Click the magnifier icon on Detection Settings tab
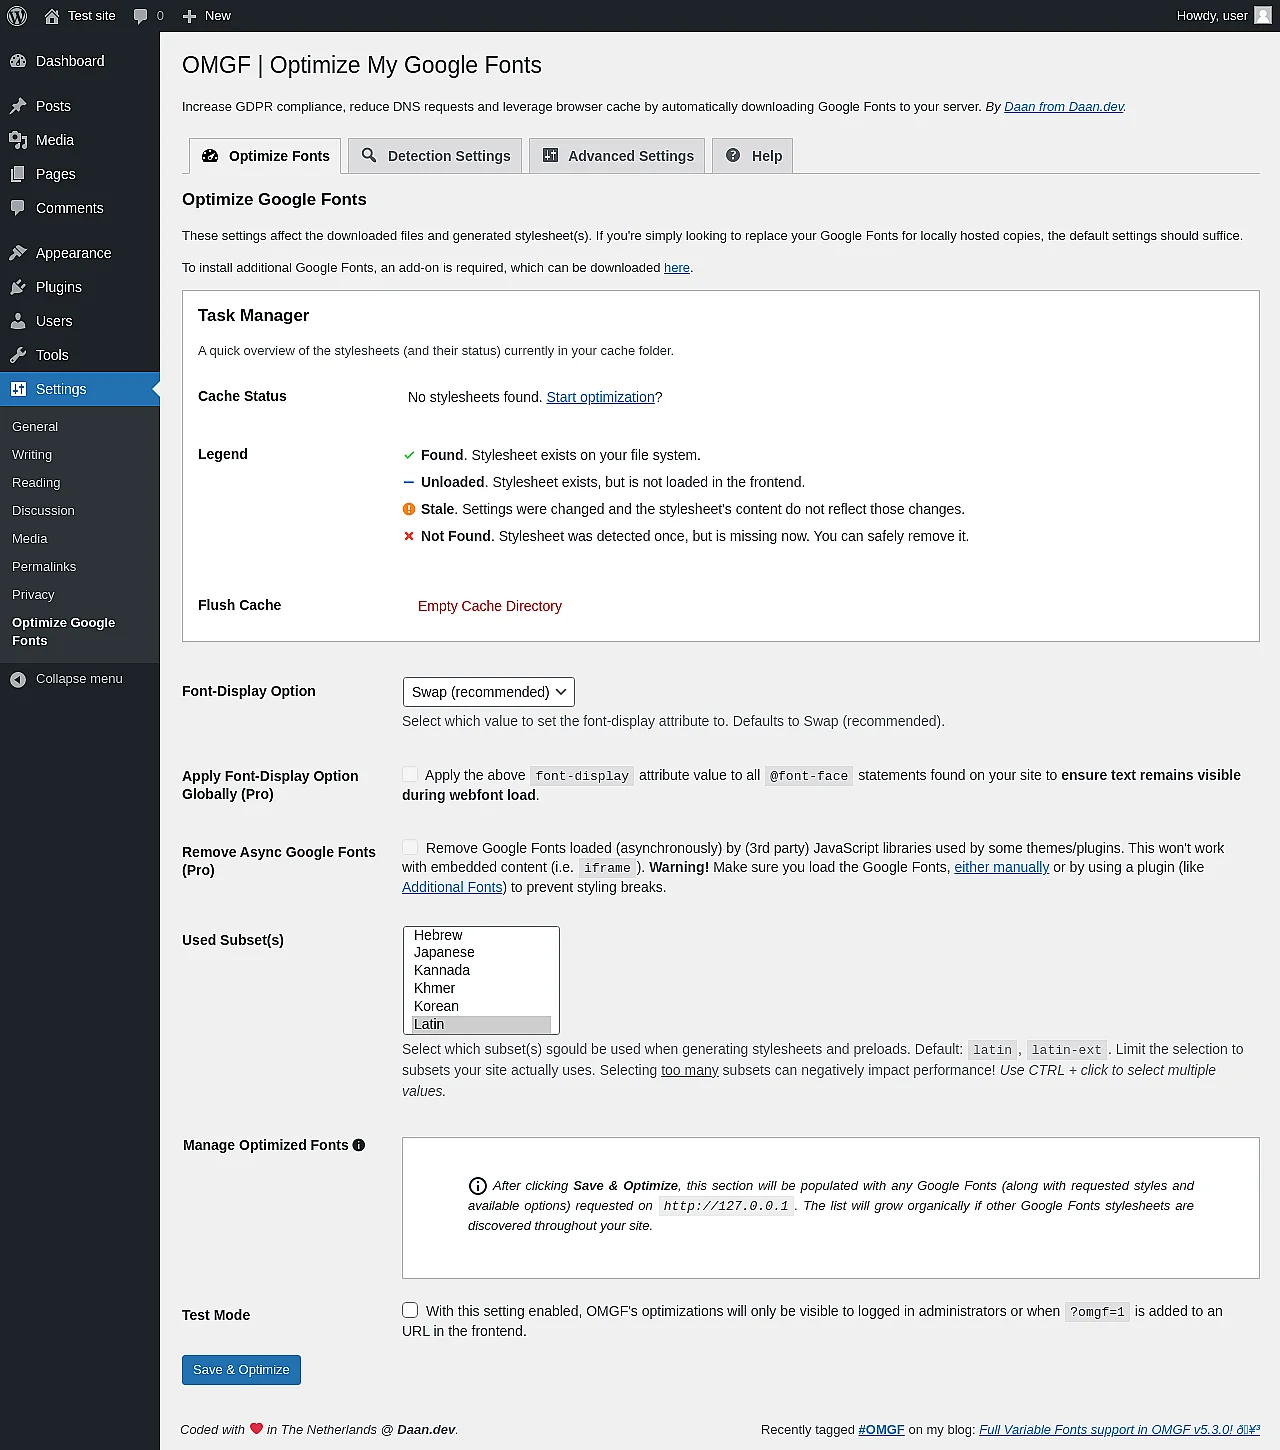 point(369,155)
